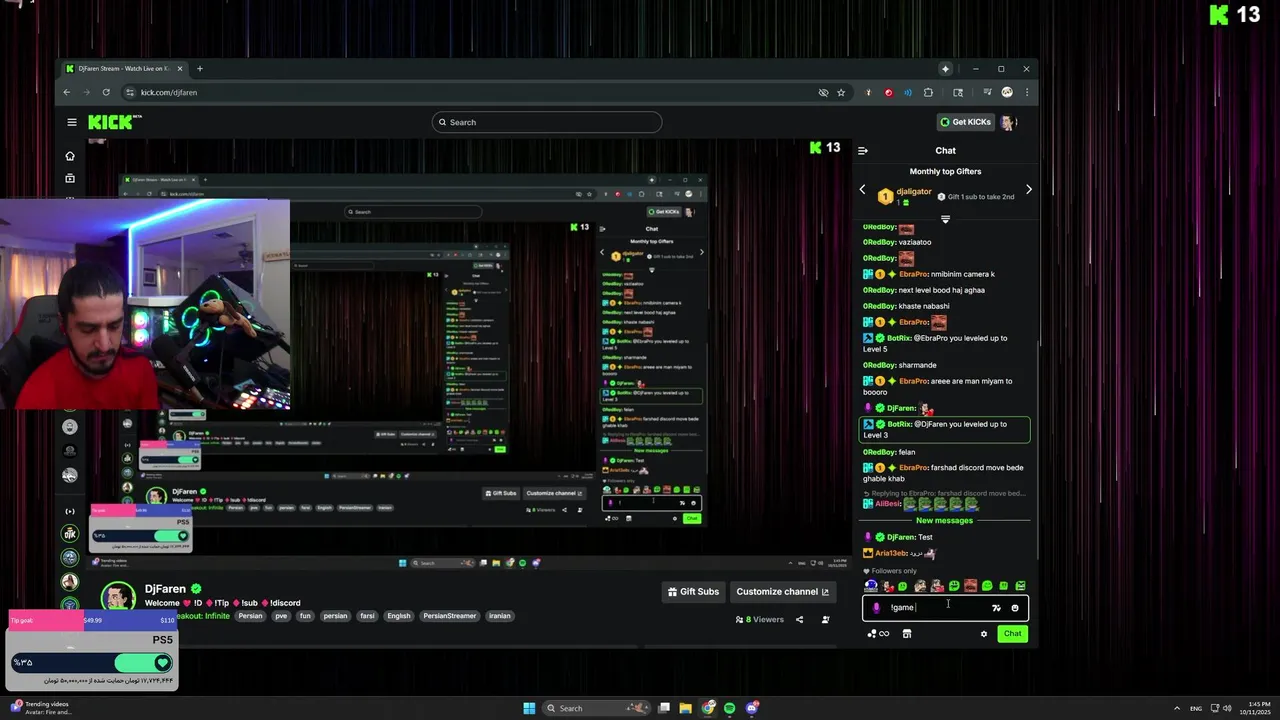Image resolution: width=1280 pixels, height=720 pixels.
Task: Click Aria13eb username in chat
Action: click(x=891, y=553)
